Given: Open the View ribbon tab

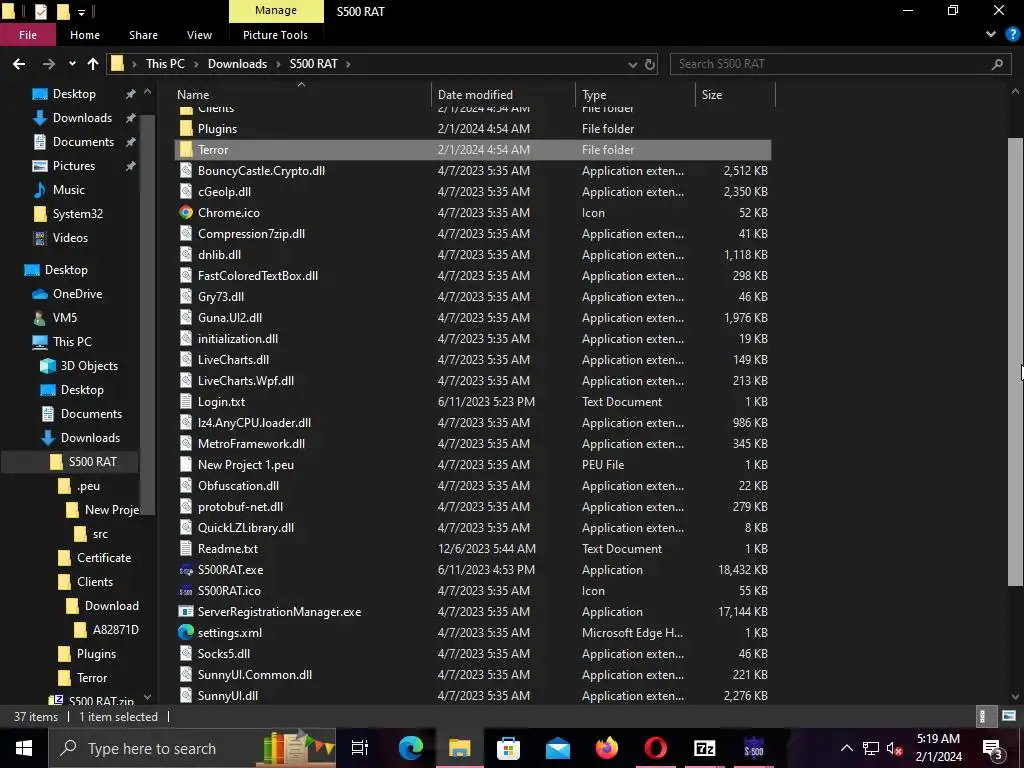Looking at the screenshot, I should 199,35.
